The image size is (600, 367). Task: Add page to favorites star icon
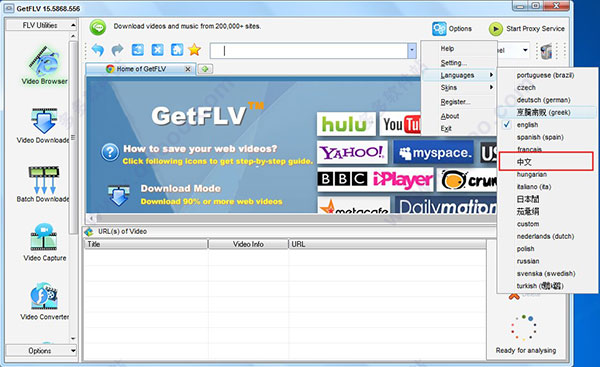tap(194, 50)
